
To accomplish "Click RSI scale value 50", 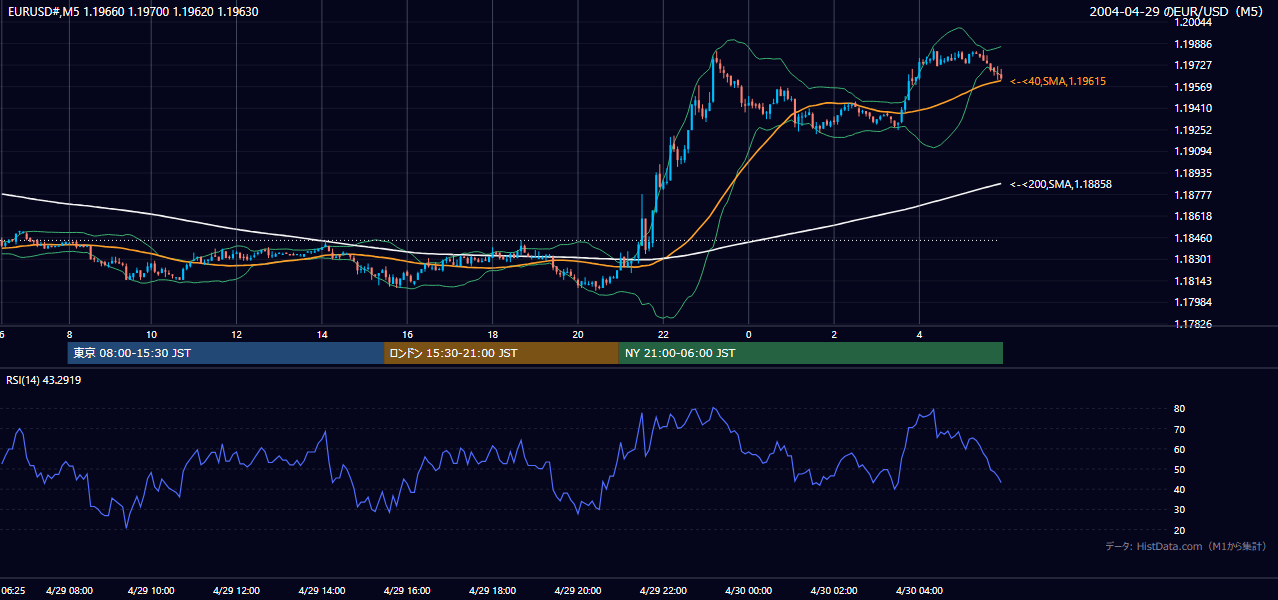I will point(1180,469).
